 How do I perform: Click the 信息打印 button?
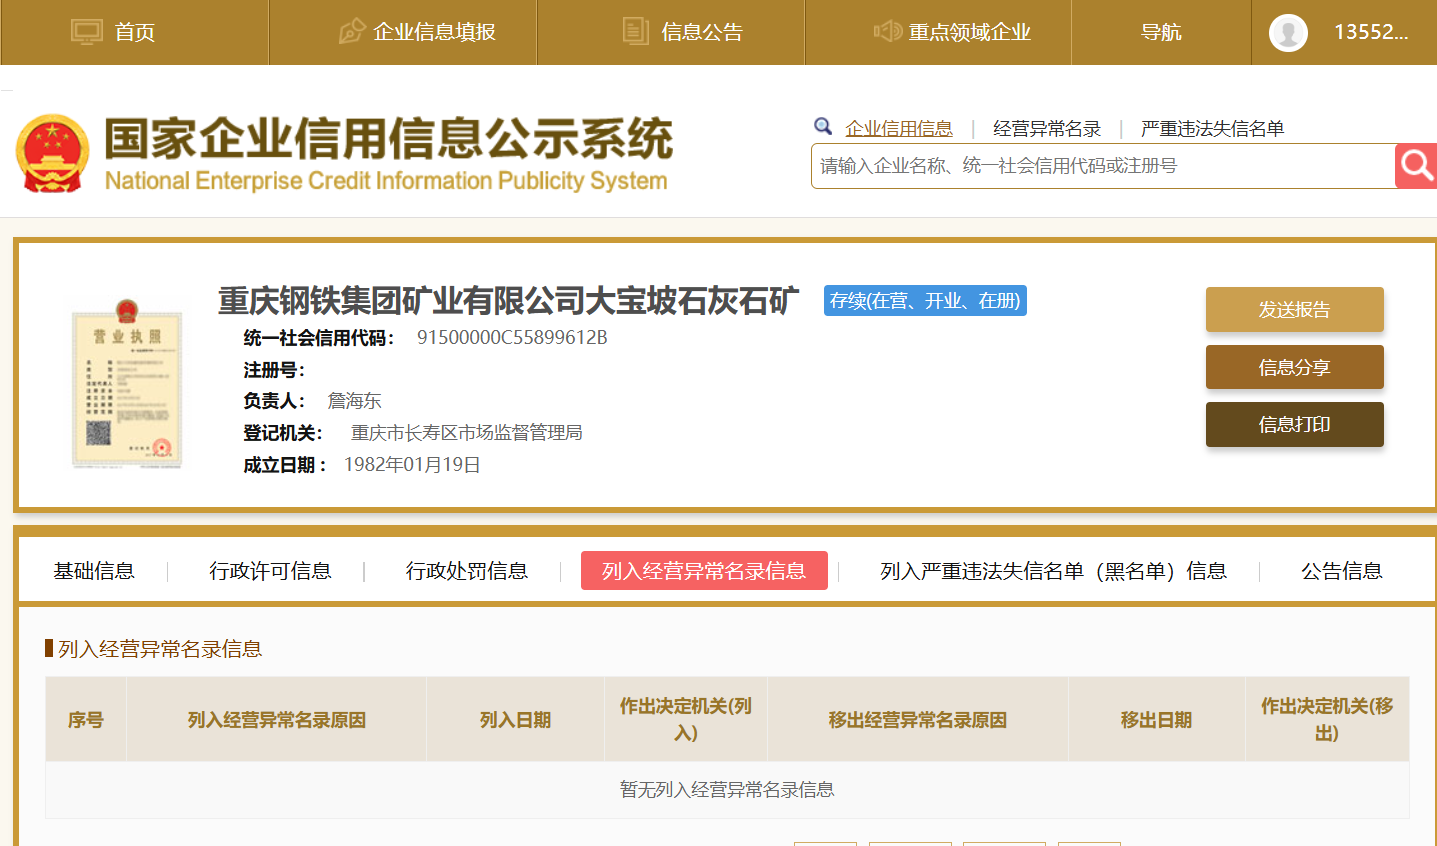(1295, 424)
